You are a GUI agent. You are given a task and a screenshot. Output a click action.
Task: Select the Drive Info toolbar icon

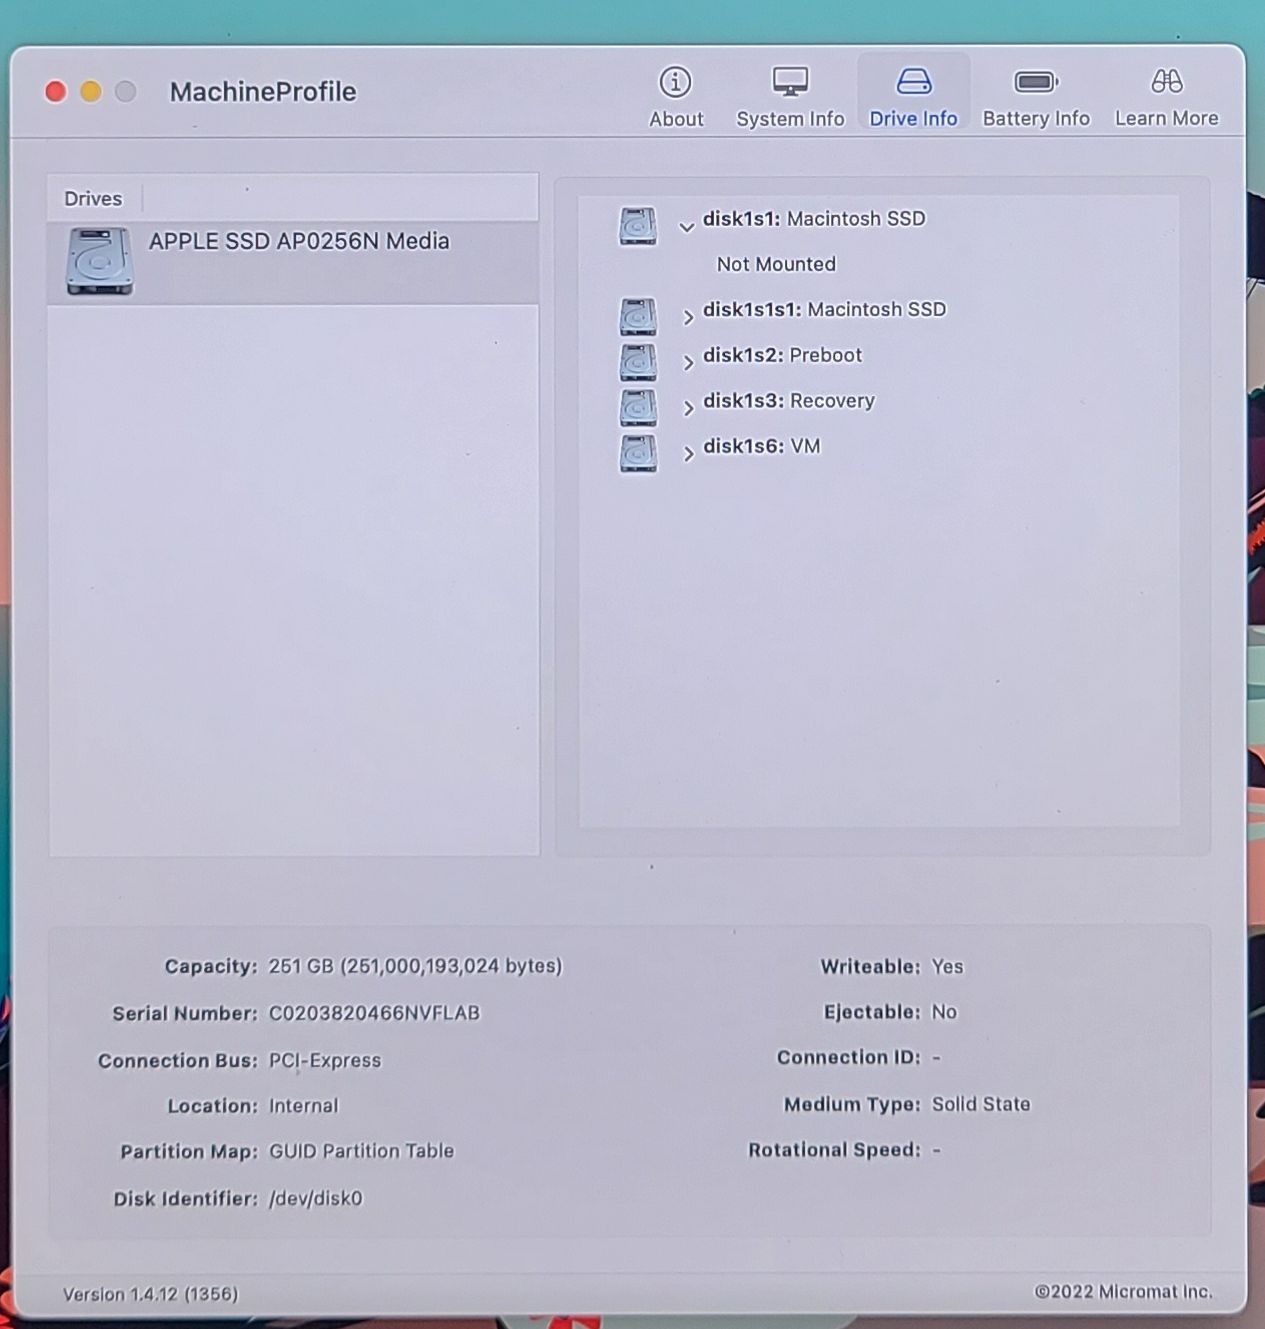pos(913,82)
